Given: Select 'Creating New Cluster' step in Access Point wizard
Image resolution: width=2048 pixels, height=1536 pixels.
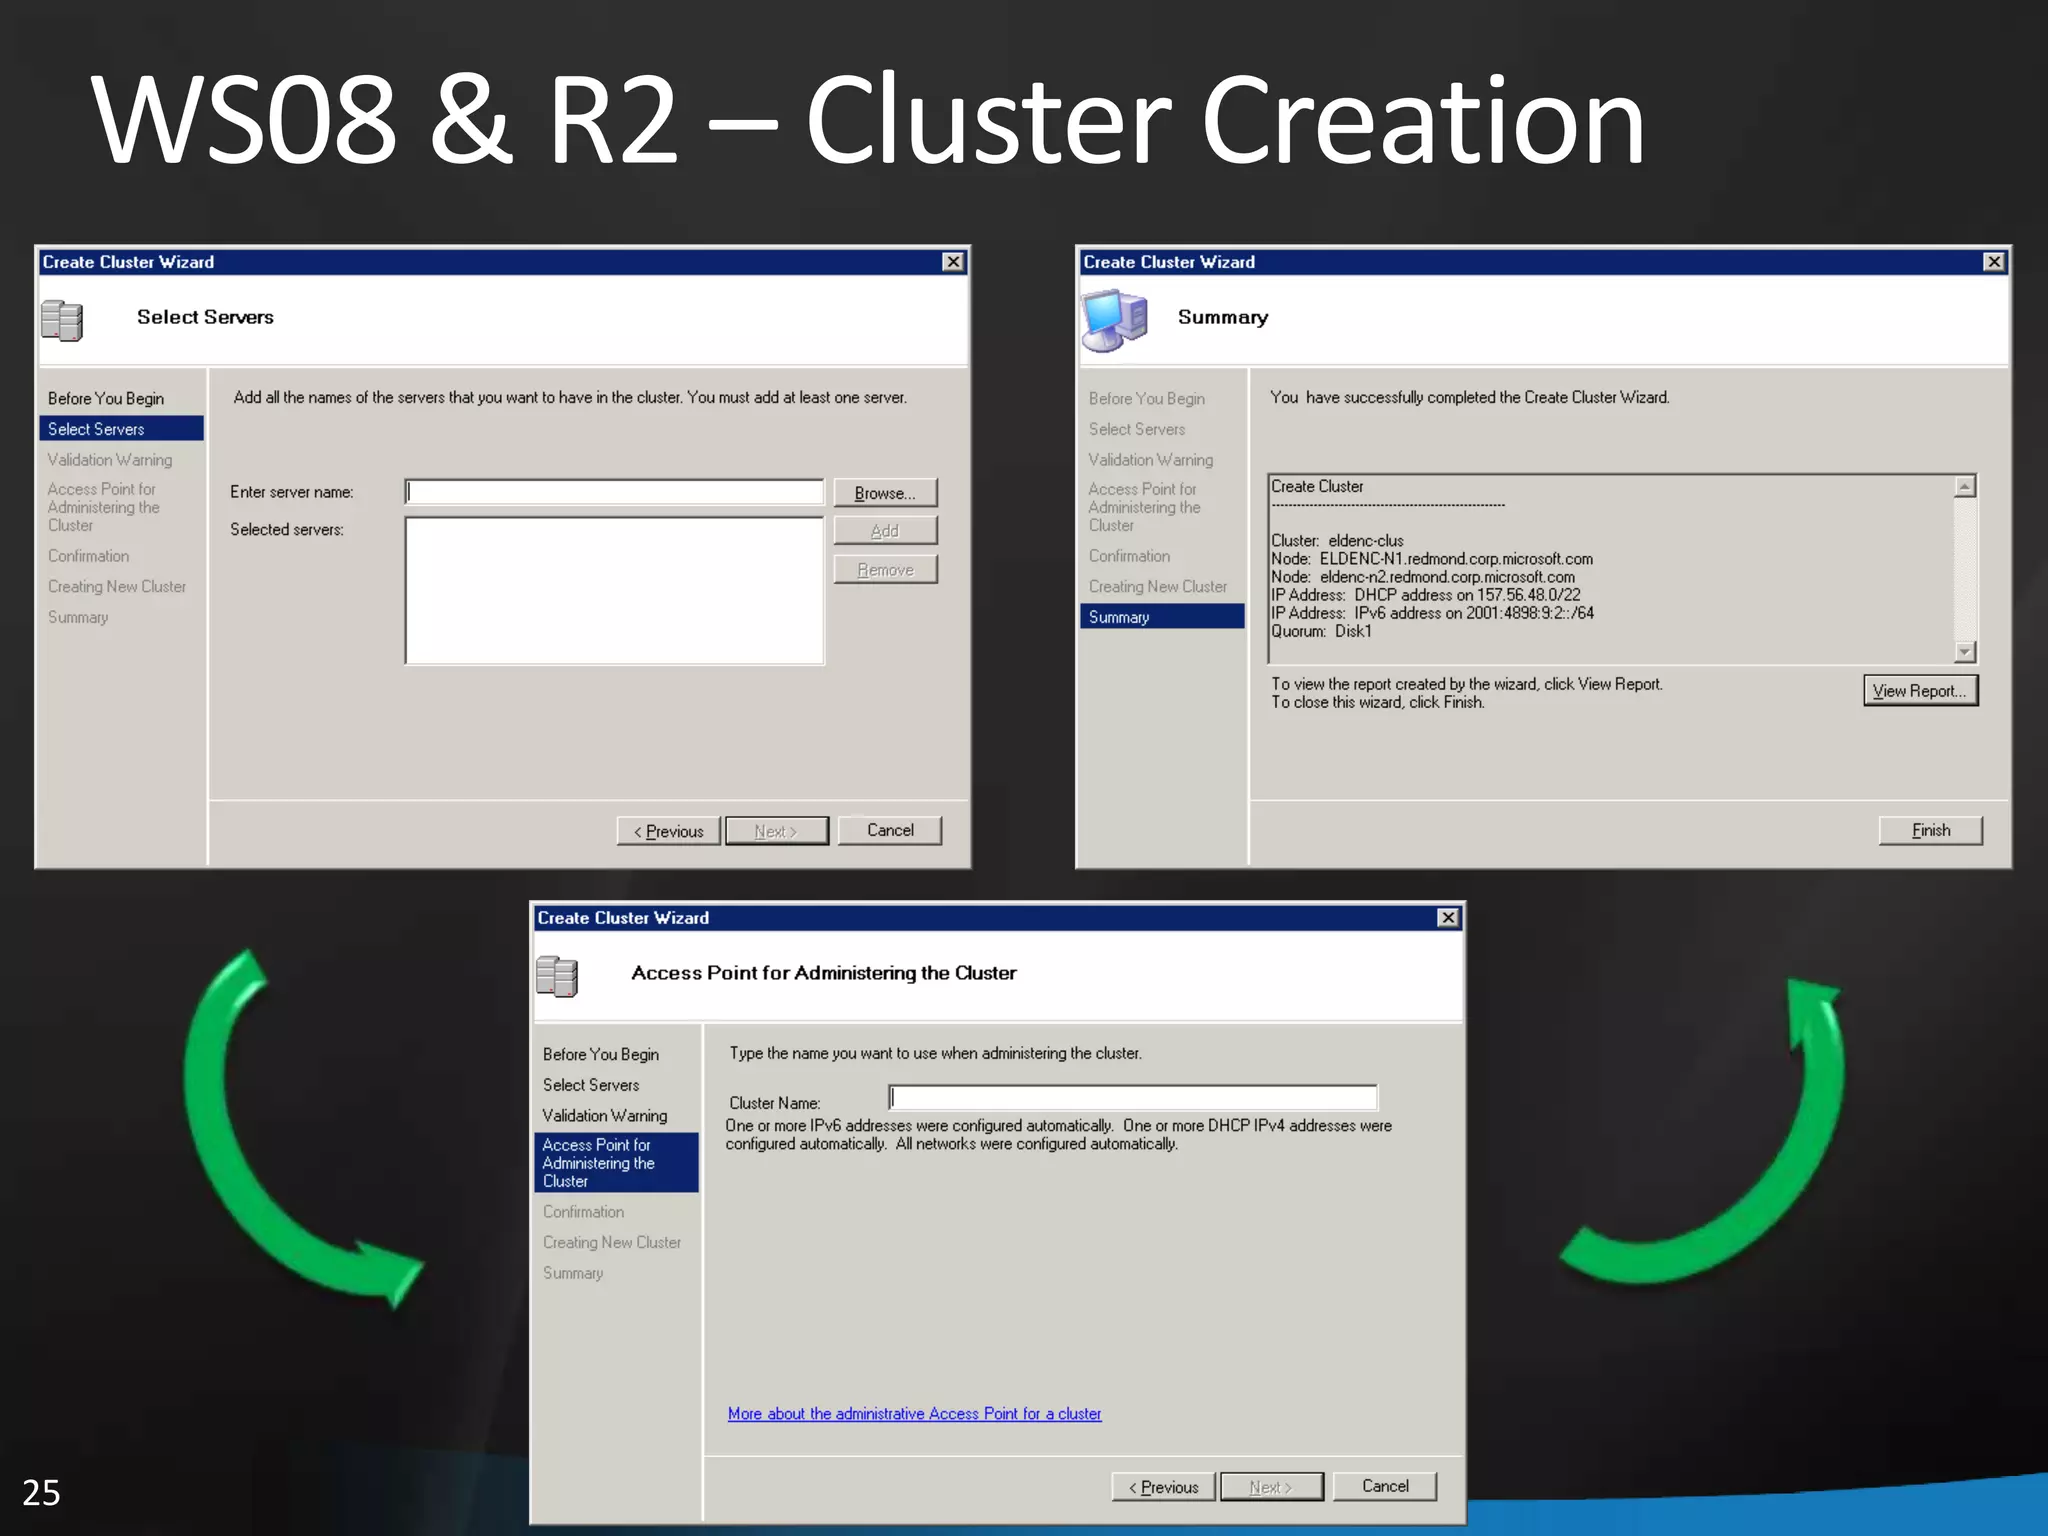Looking at the screenshot, I should 612,1243.
